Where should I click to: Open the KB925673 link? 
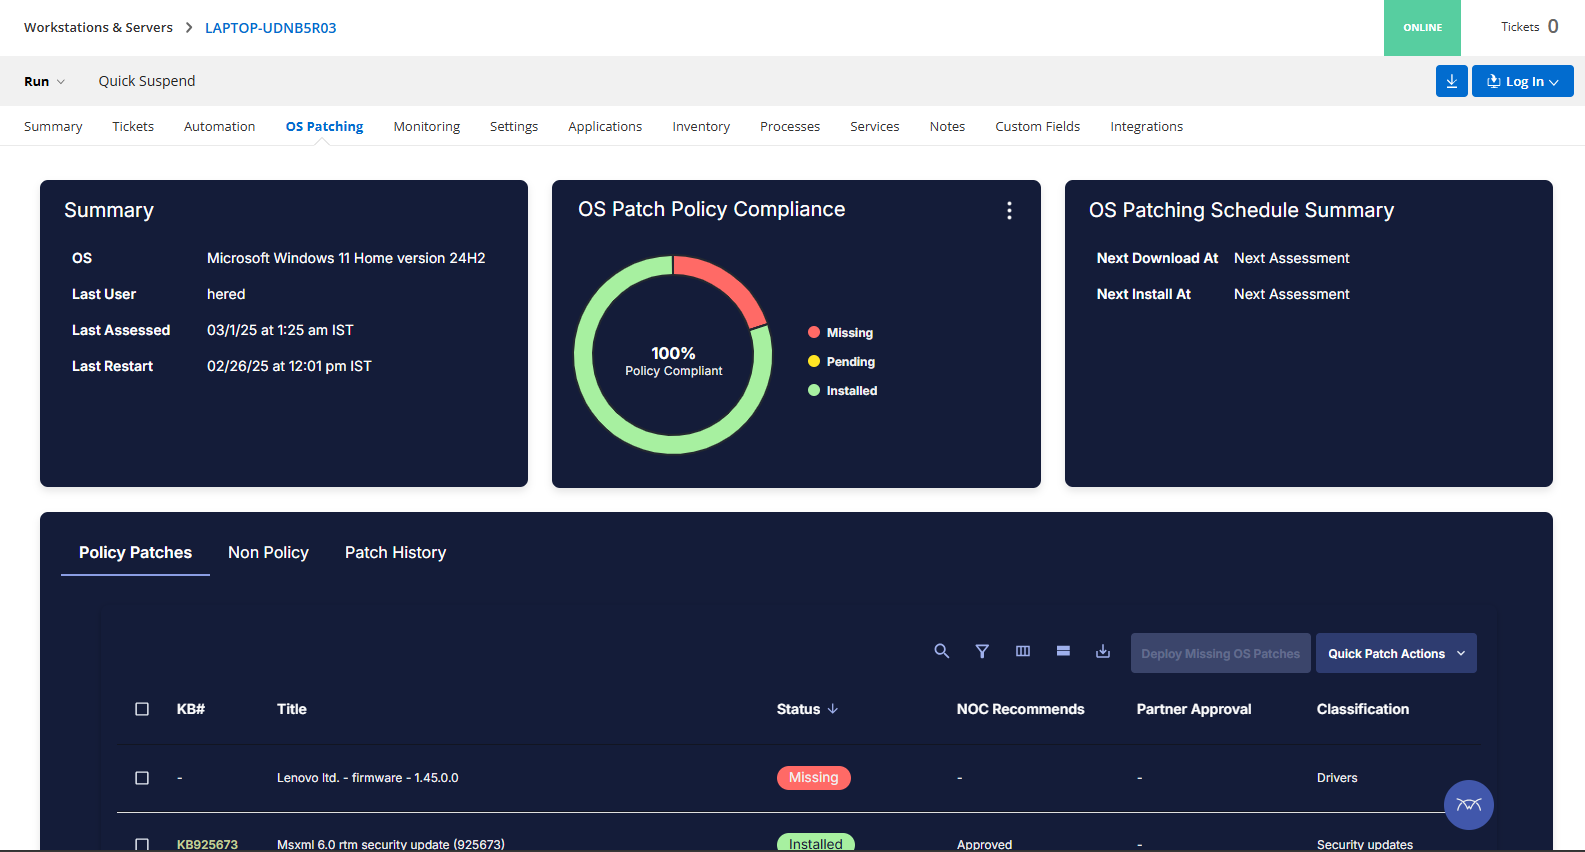click(x=207, y=844)
